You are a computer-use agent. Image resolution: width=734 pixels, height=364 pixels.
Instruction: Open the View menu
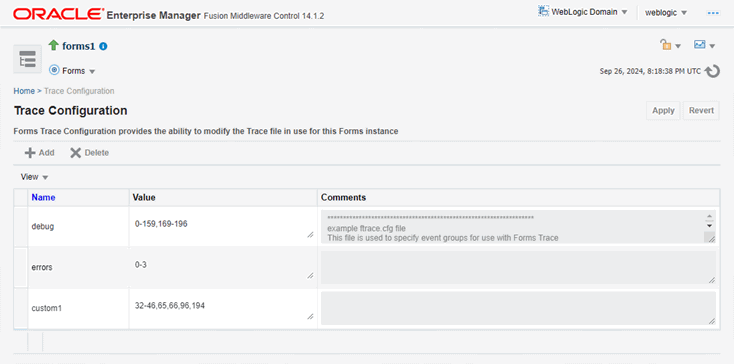(x=34, y=177)
